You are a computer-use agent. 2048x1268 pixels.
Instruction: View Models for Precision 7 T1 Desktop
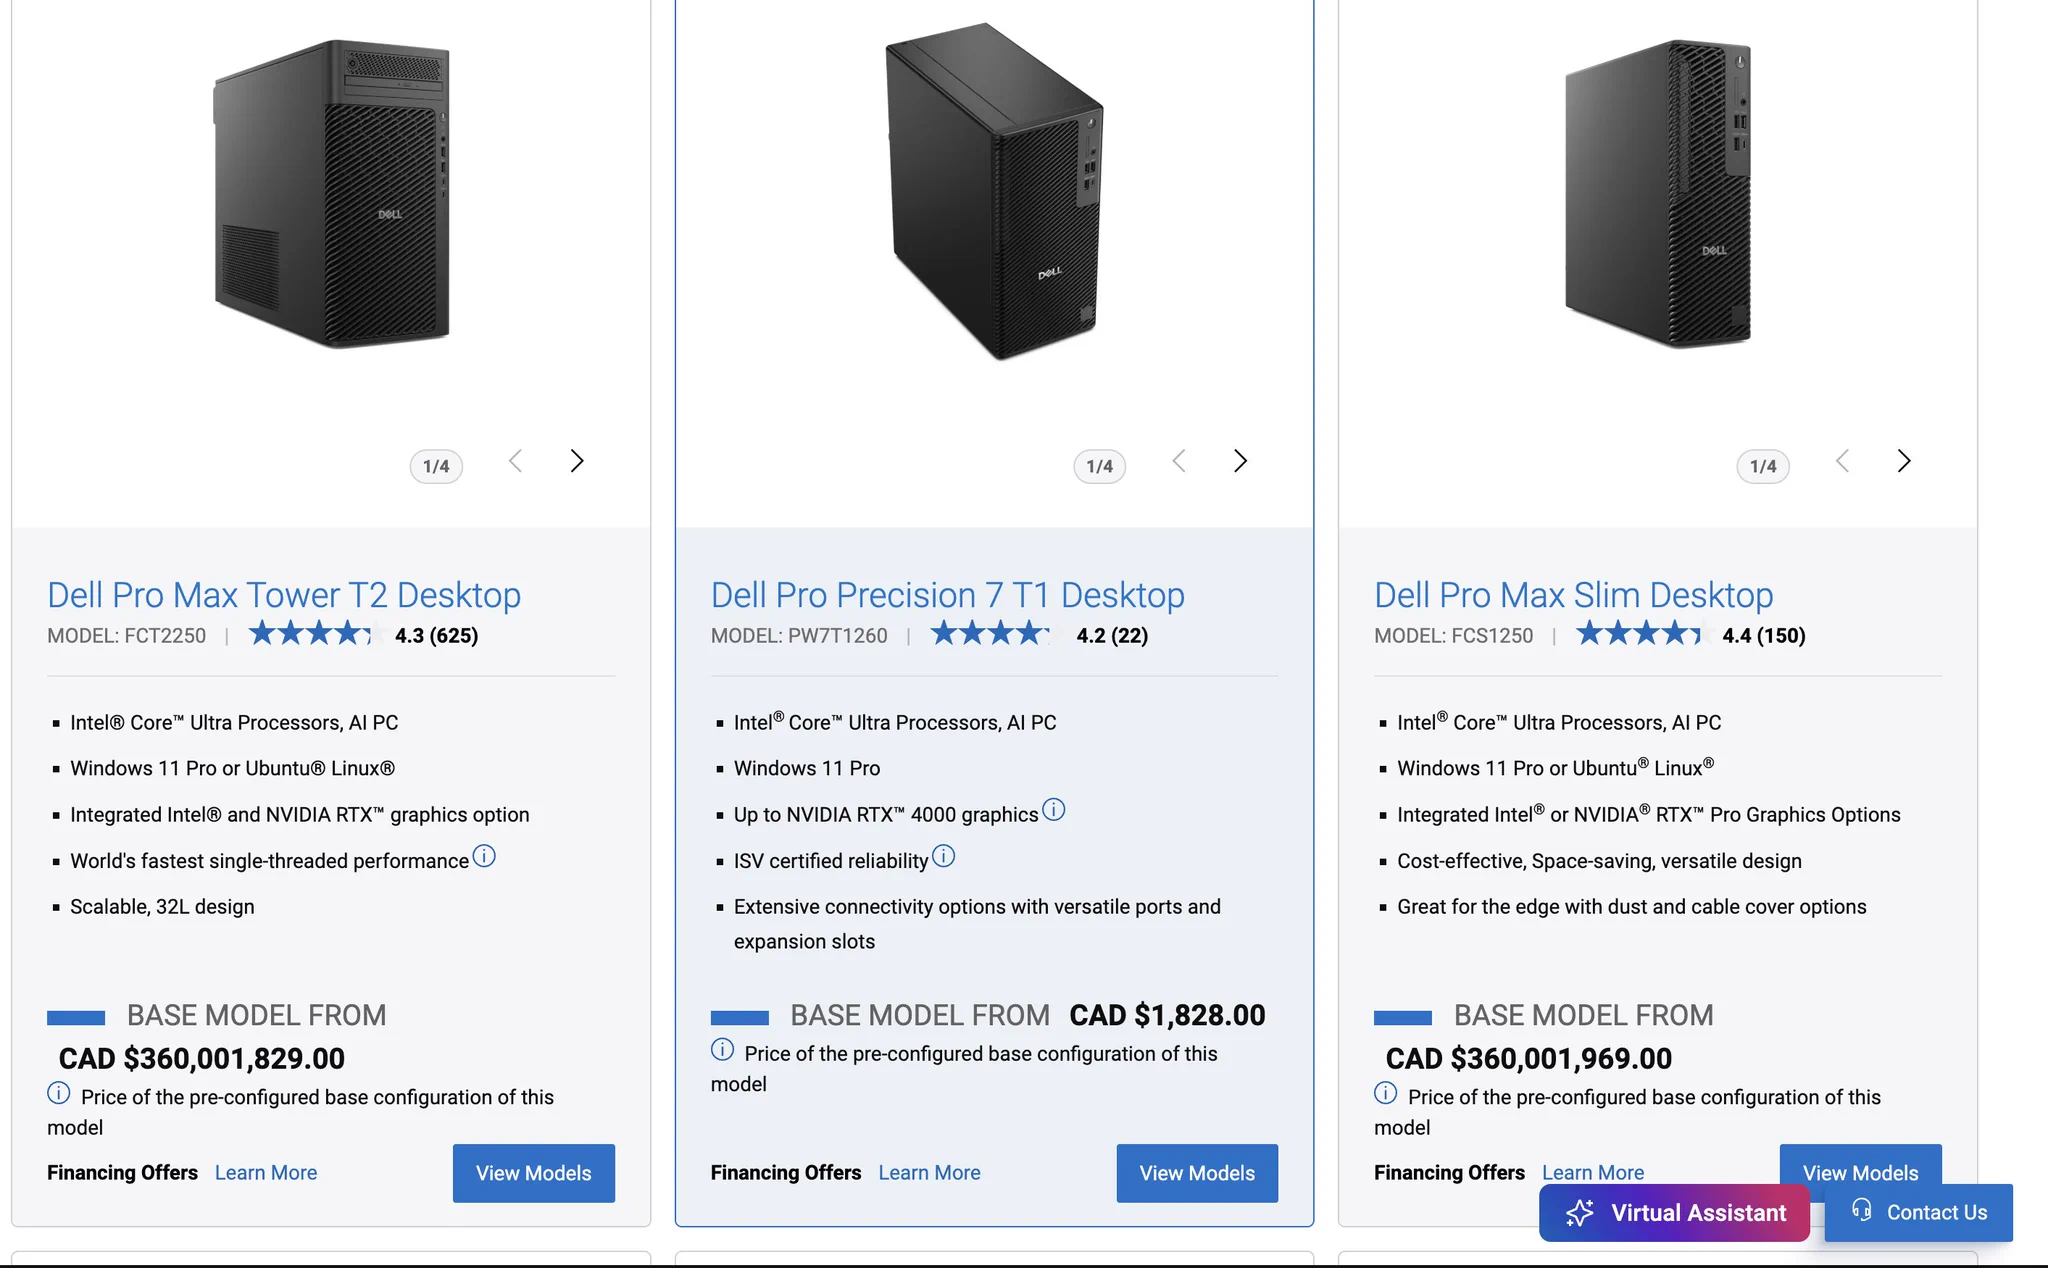click(1197, 1173)
